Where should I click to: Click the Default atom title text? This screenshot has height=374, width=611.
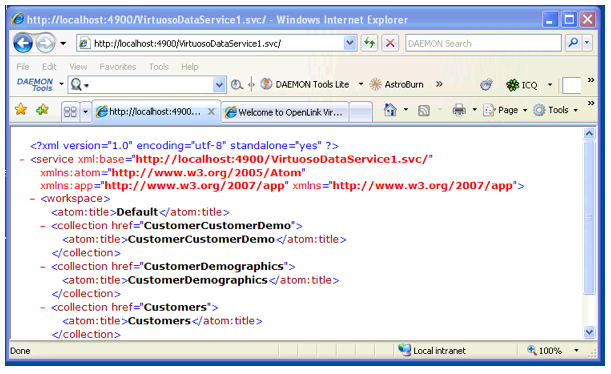[x=137, y=212]
